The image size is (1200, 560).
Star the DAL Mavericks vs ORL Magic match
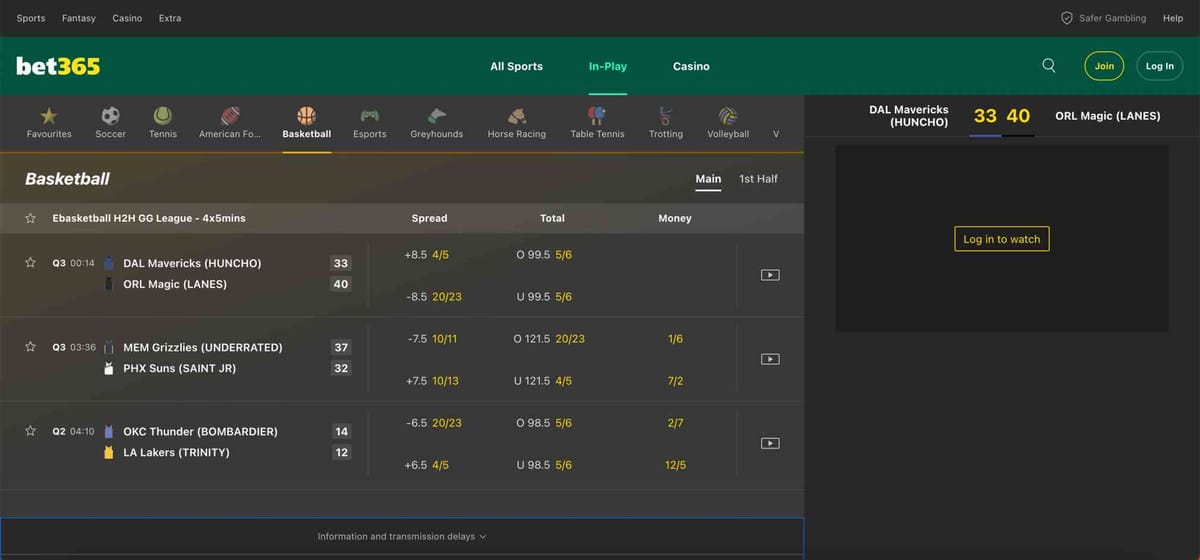coord(31,263)
